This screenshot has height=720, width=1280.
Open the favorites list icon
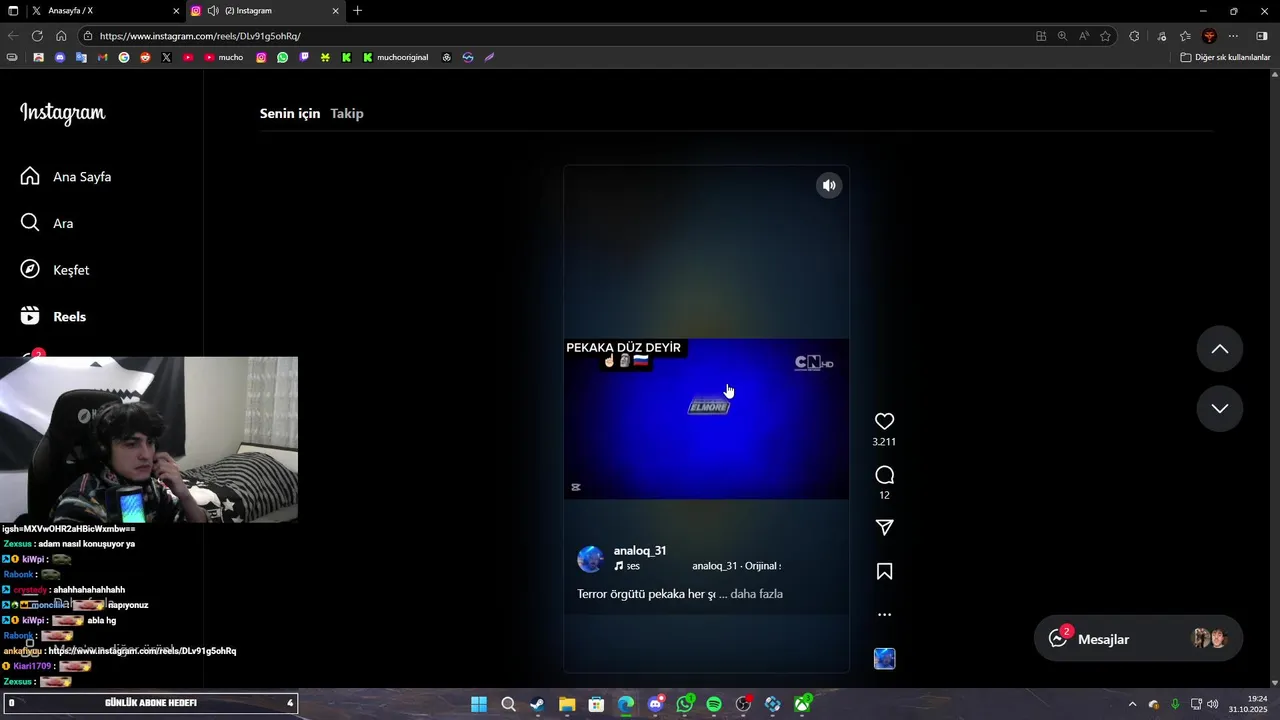pos(1185,36)
